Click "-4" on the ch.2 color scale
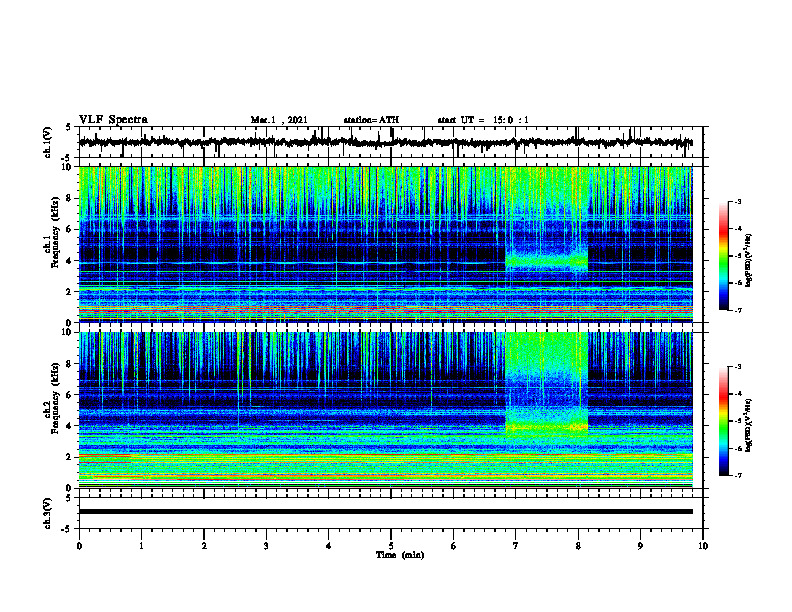Image resolution: width=792 pixels, height=612 pixels. 737,394
